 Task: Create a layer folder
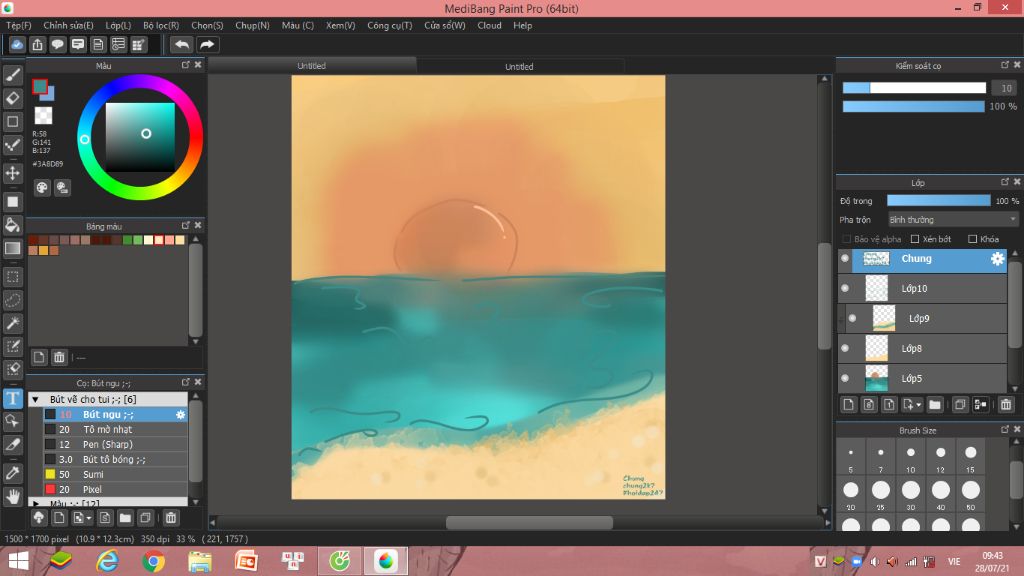click(x=935, y=405)
